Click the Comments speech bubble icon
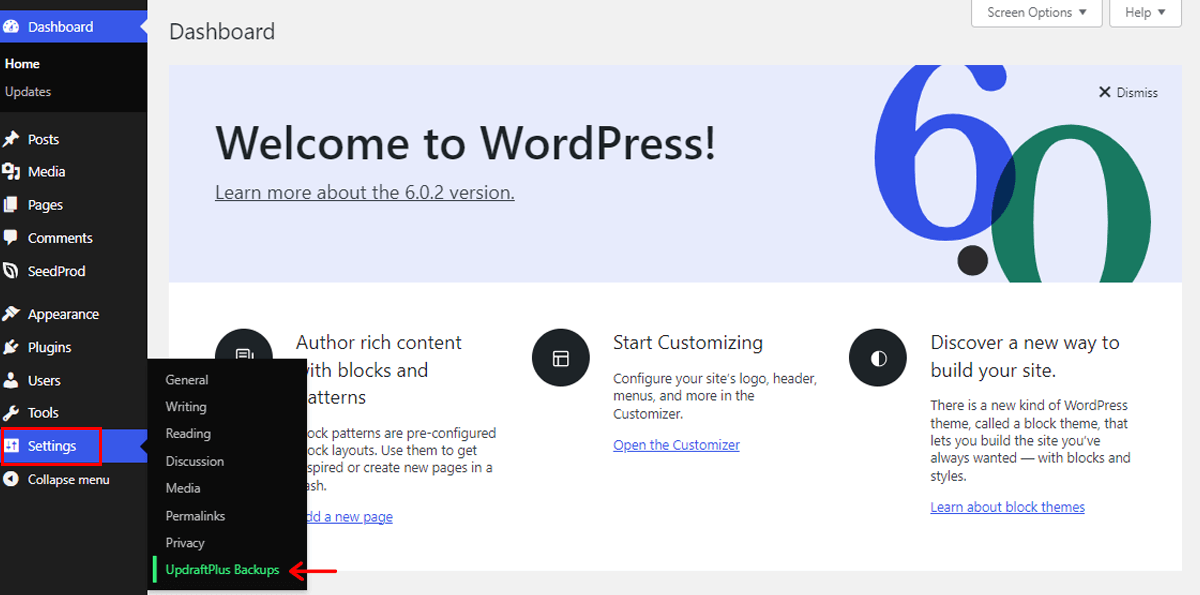The image size is (1200, 595). click(11, 238)
